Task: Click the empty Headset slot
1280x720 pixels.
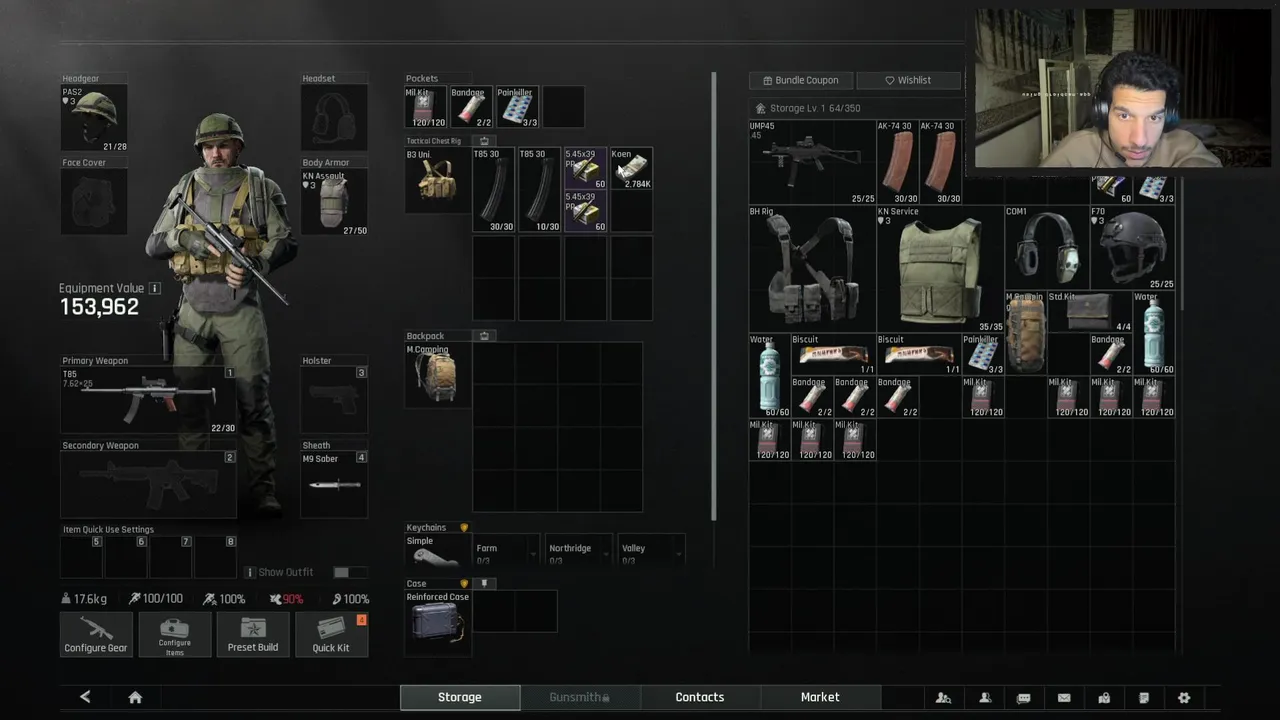Action: (x=334, y=119)
